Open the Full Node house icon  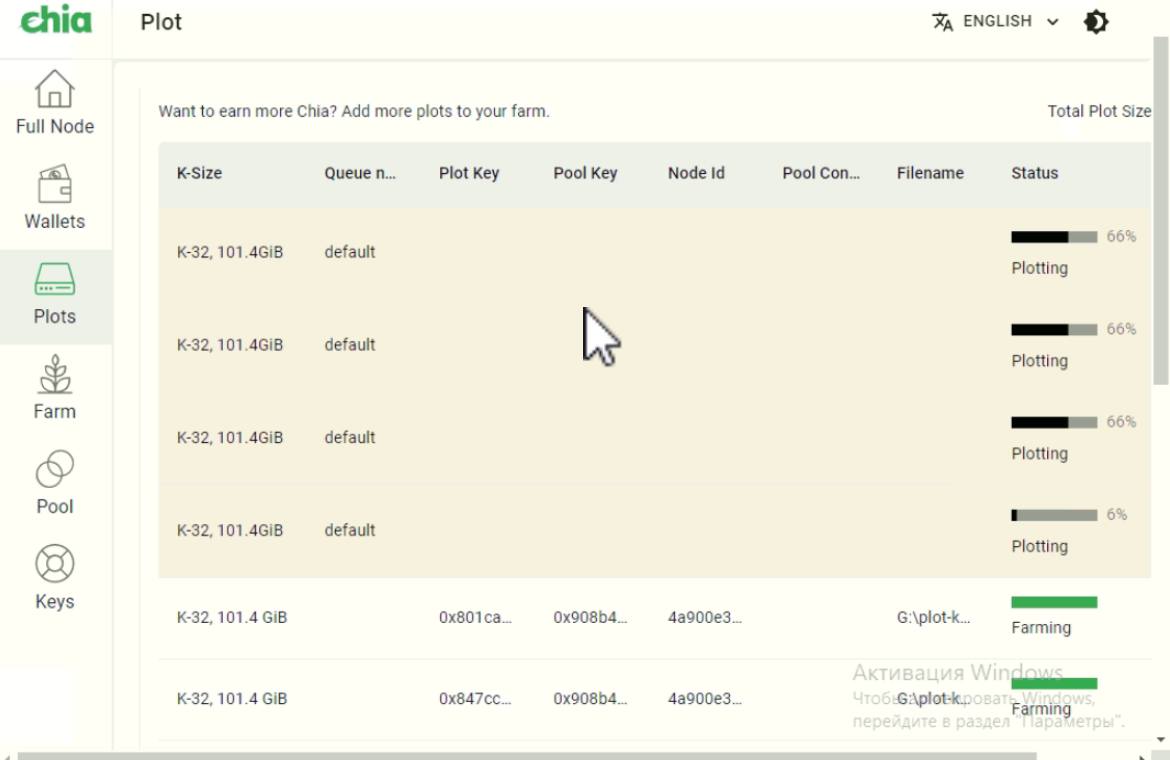click(54, 89)
